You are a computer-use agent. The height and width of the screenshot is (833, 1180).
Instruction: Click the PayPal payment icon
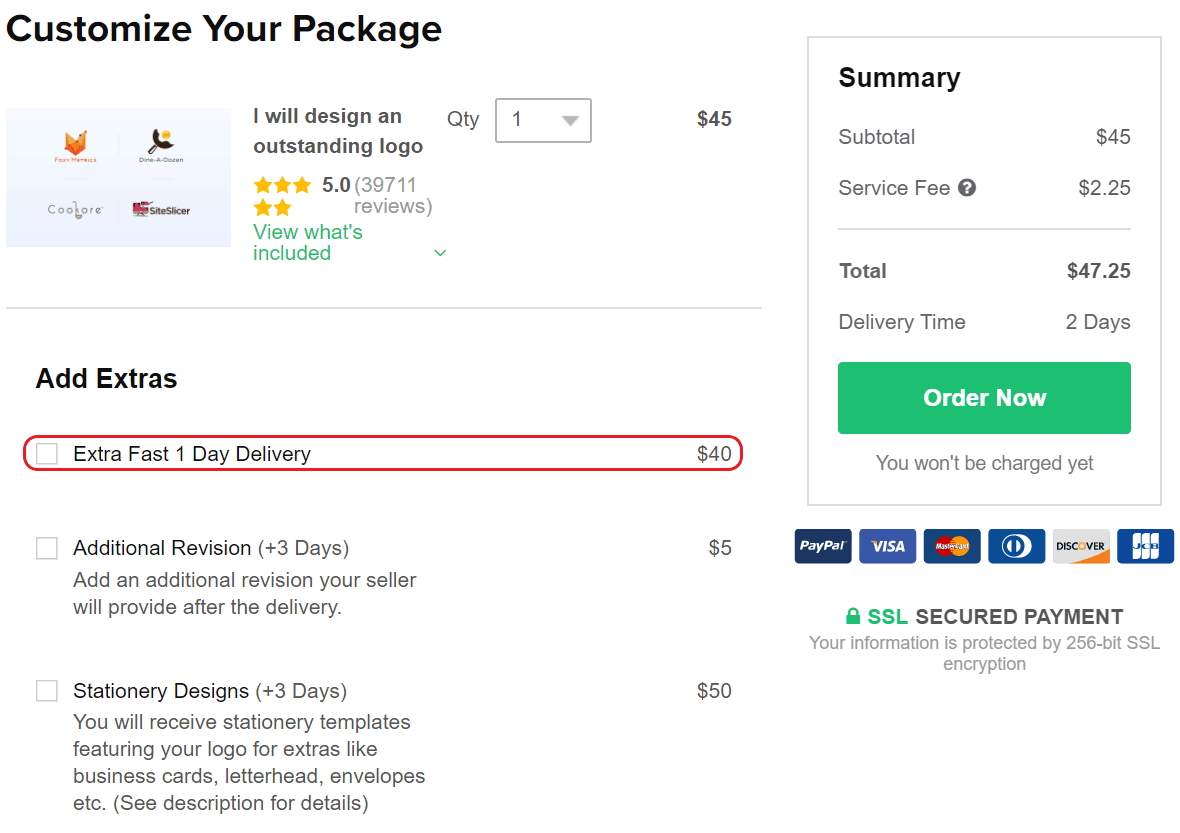[x=822, y=546]
